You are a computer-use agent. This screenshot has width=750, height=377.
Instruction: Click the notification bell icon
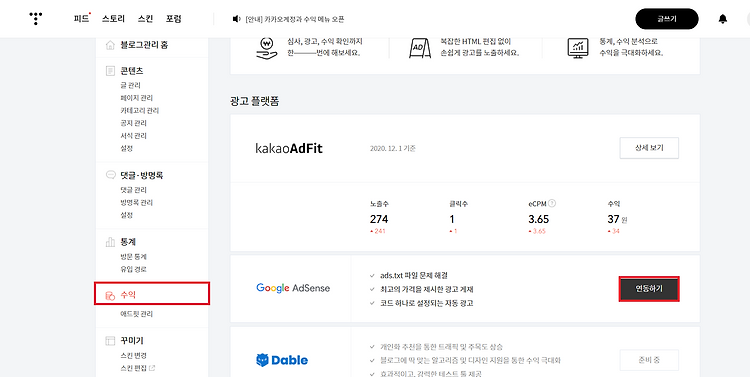pyautogui.click(x=723, y=19)
